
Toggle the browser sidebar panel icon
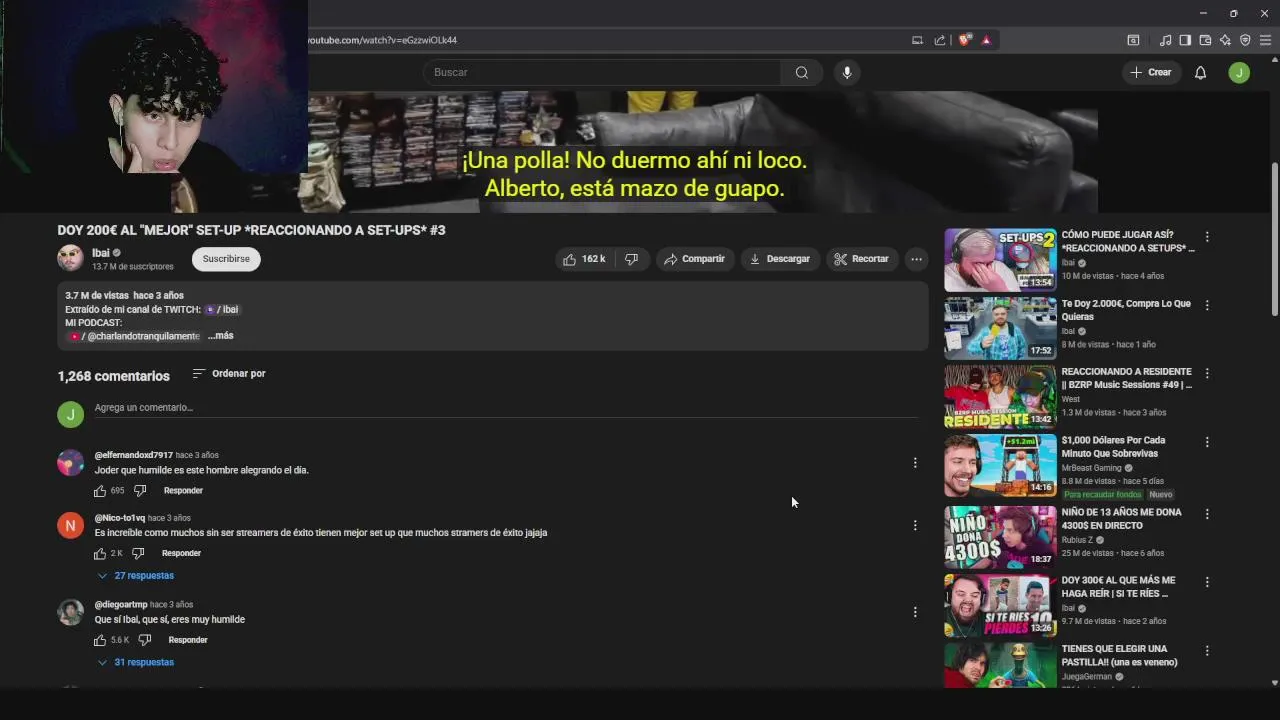(1185, 40)
